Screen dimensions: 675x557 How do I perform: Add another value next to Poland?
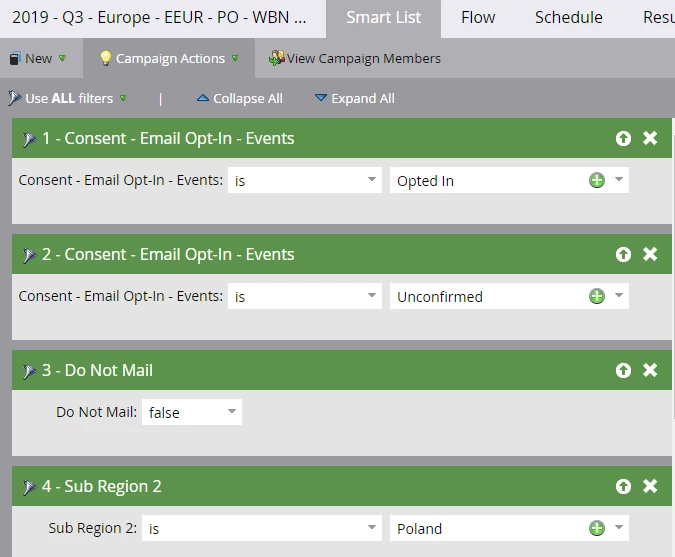597,528
